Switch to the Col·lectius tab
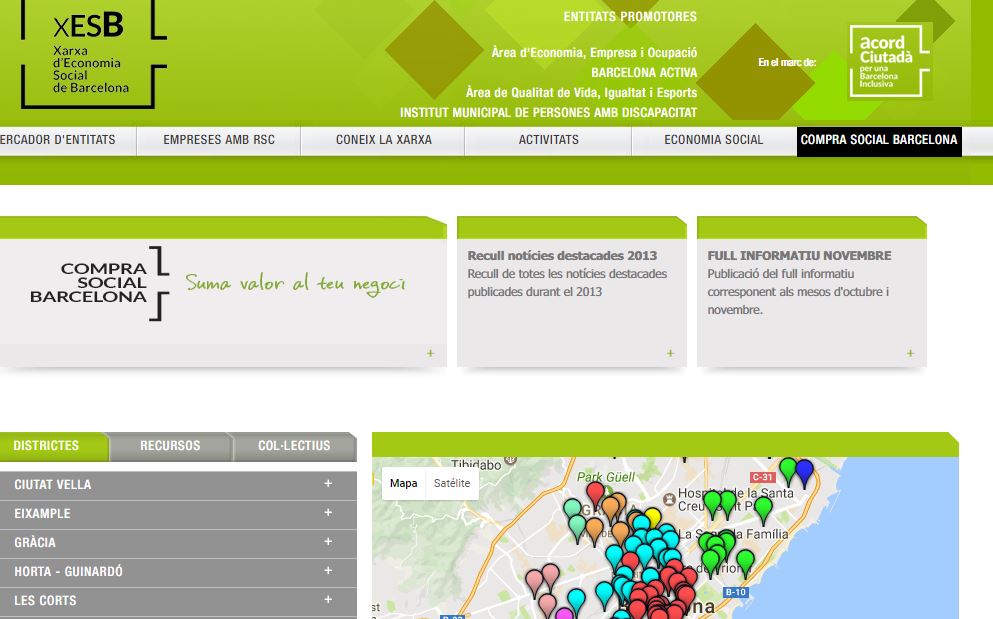 click(x=294, y=446)
